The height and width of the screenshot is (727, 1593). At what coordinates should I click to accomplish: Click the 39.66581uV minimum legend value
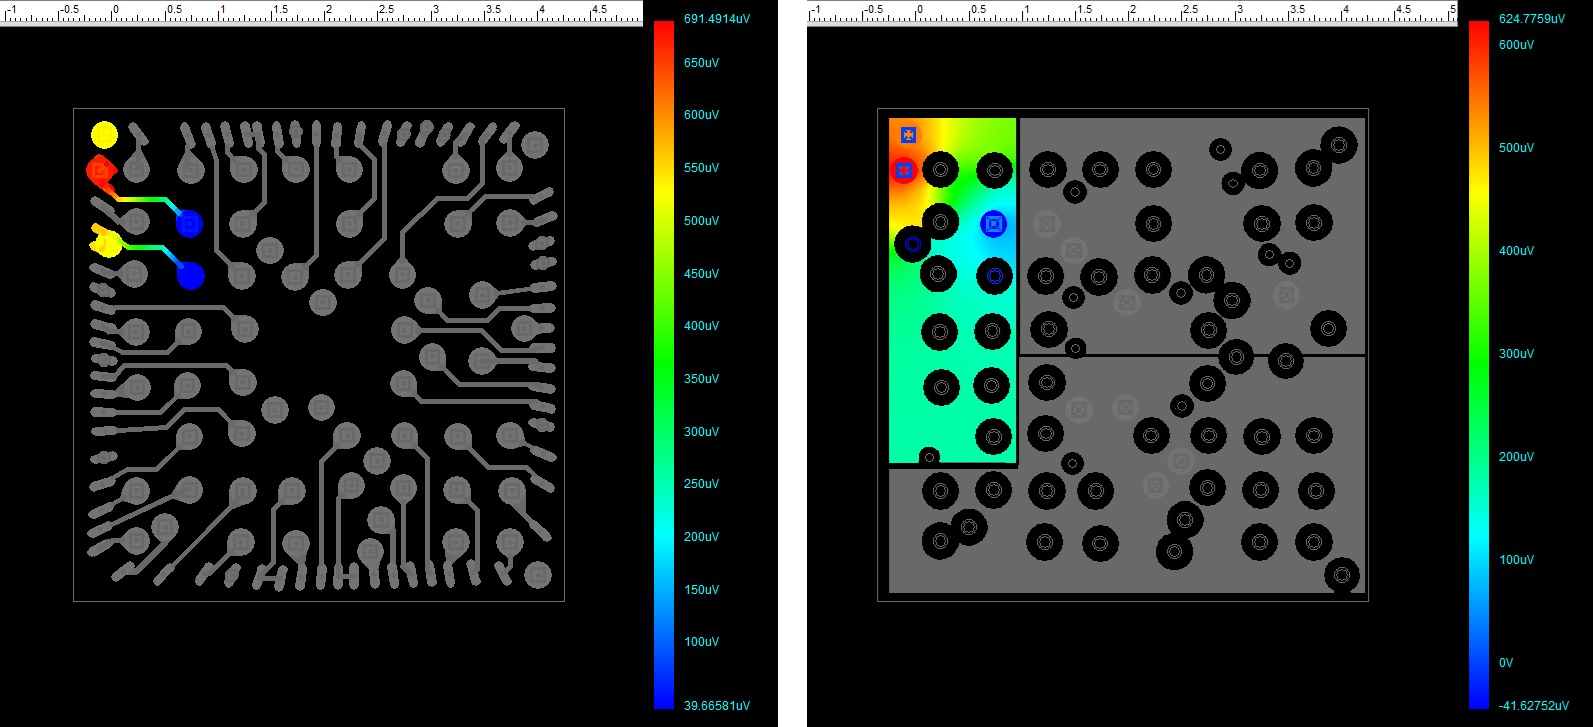[x=716, y=705]
